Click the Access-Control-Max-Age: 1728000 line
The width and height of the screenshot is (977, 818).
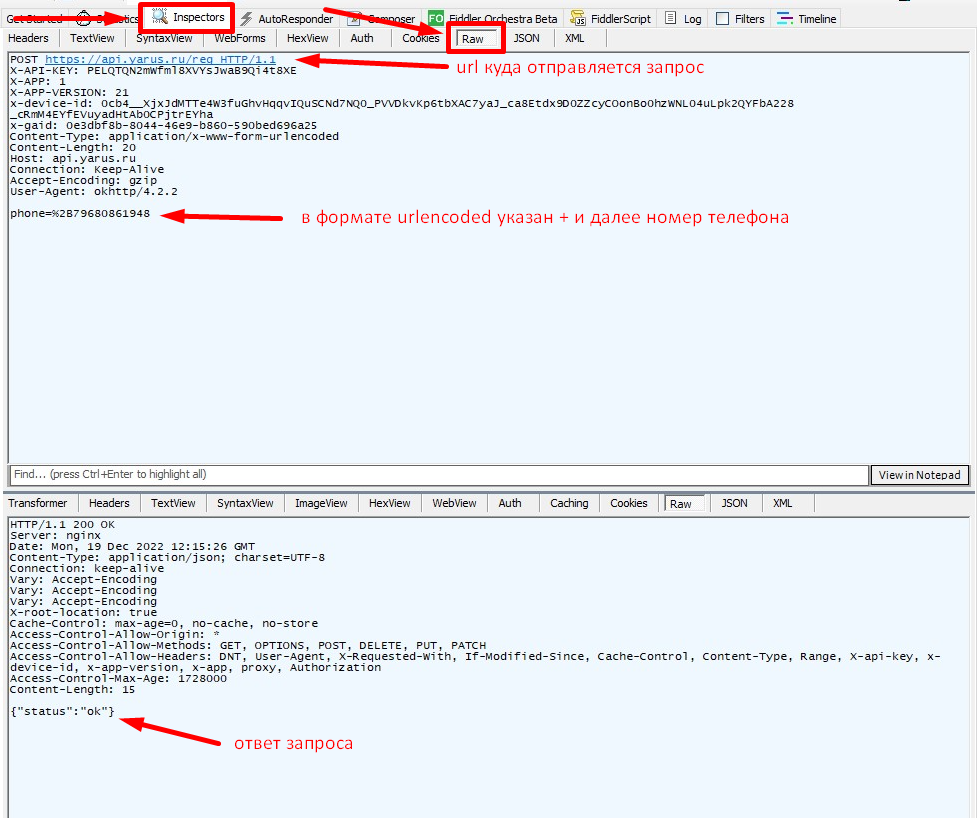118,678
